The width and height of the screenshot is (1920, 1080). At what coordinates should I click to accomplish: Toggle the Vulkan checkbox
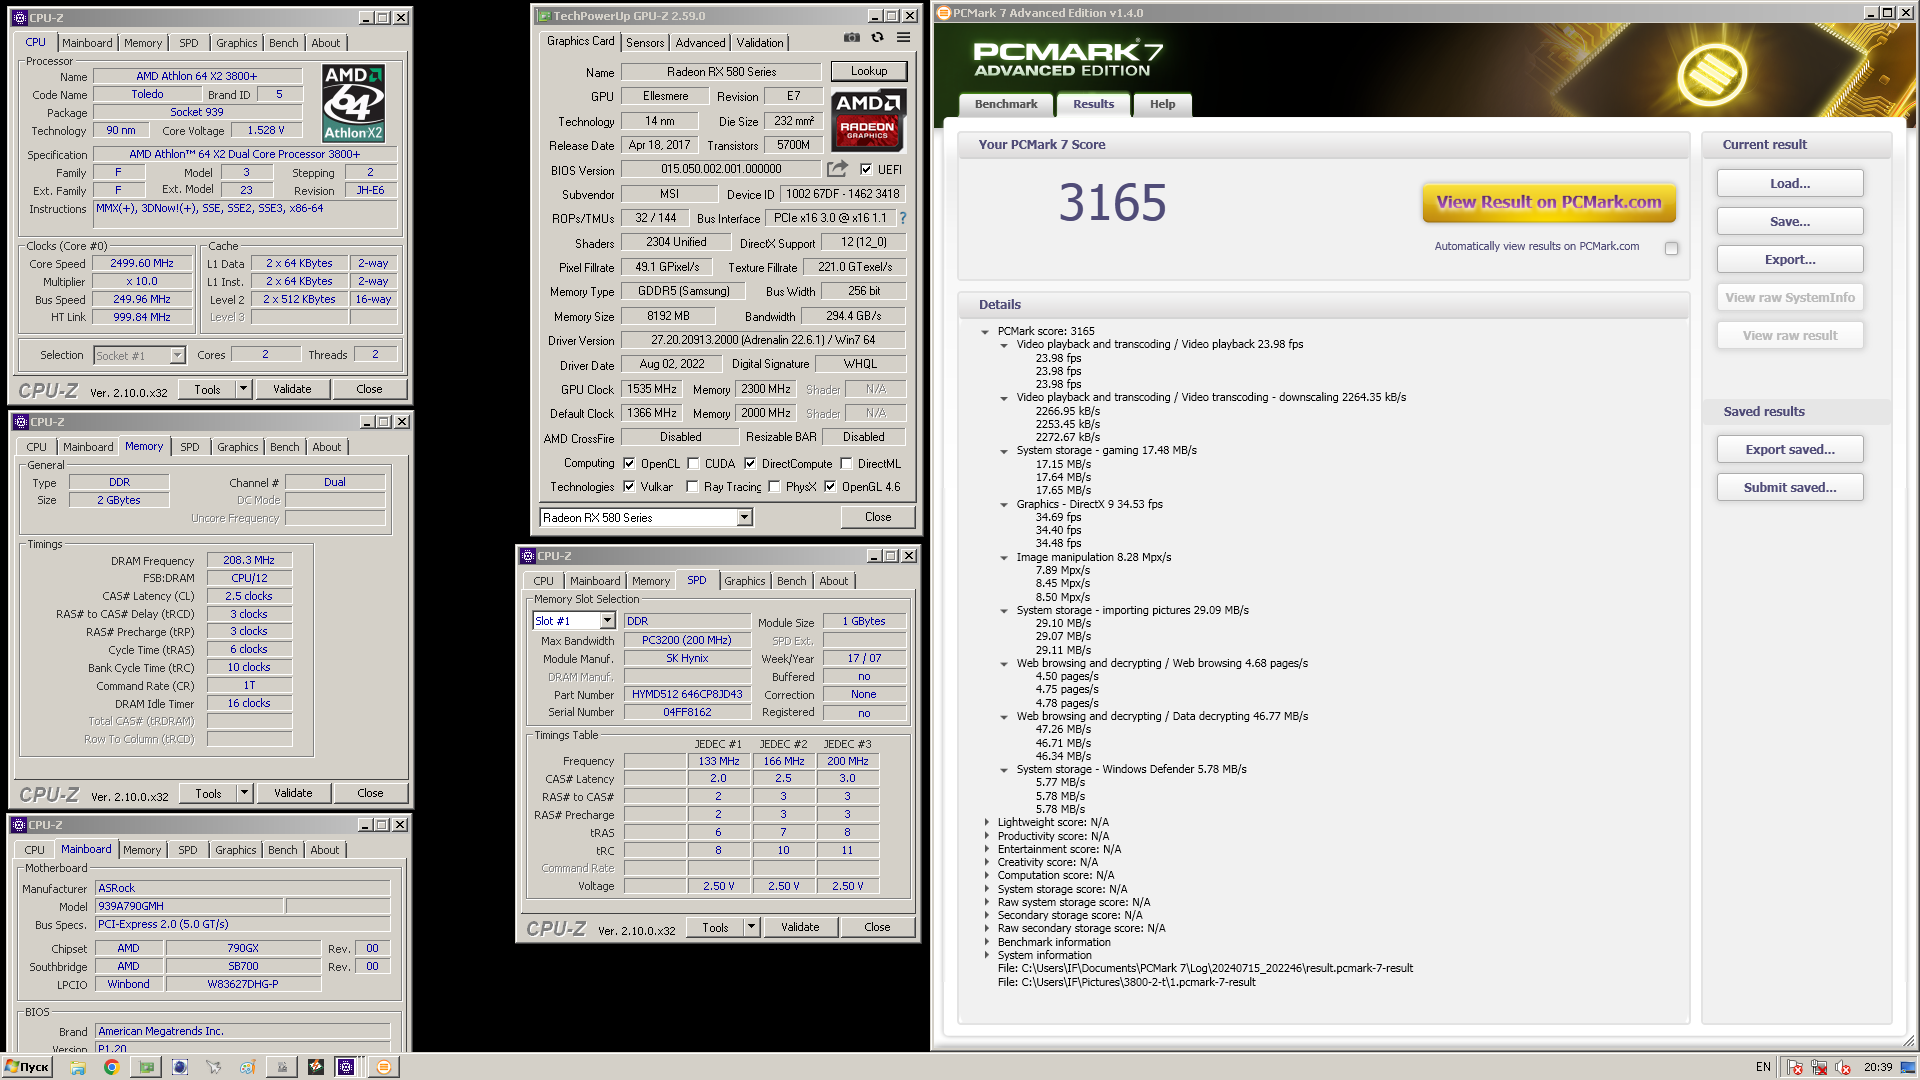(x=629, y=487)
